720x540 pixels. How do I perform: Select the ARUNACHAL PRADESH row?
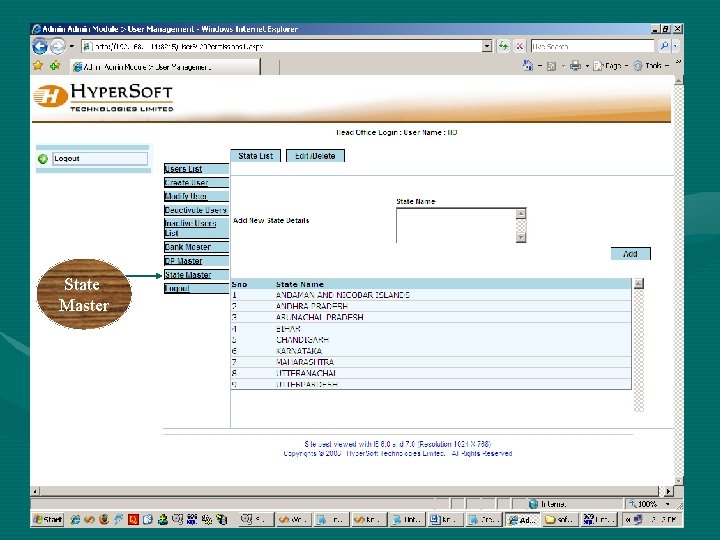(431, 317)
